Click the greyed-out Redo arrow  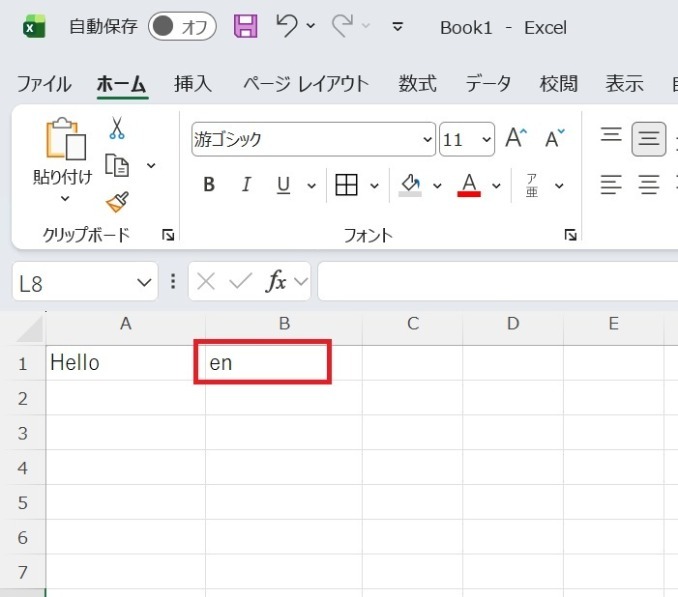pos(342,26)
